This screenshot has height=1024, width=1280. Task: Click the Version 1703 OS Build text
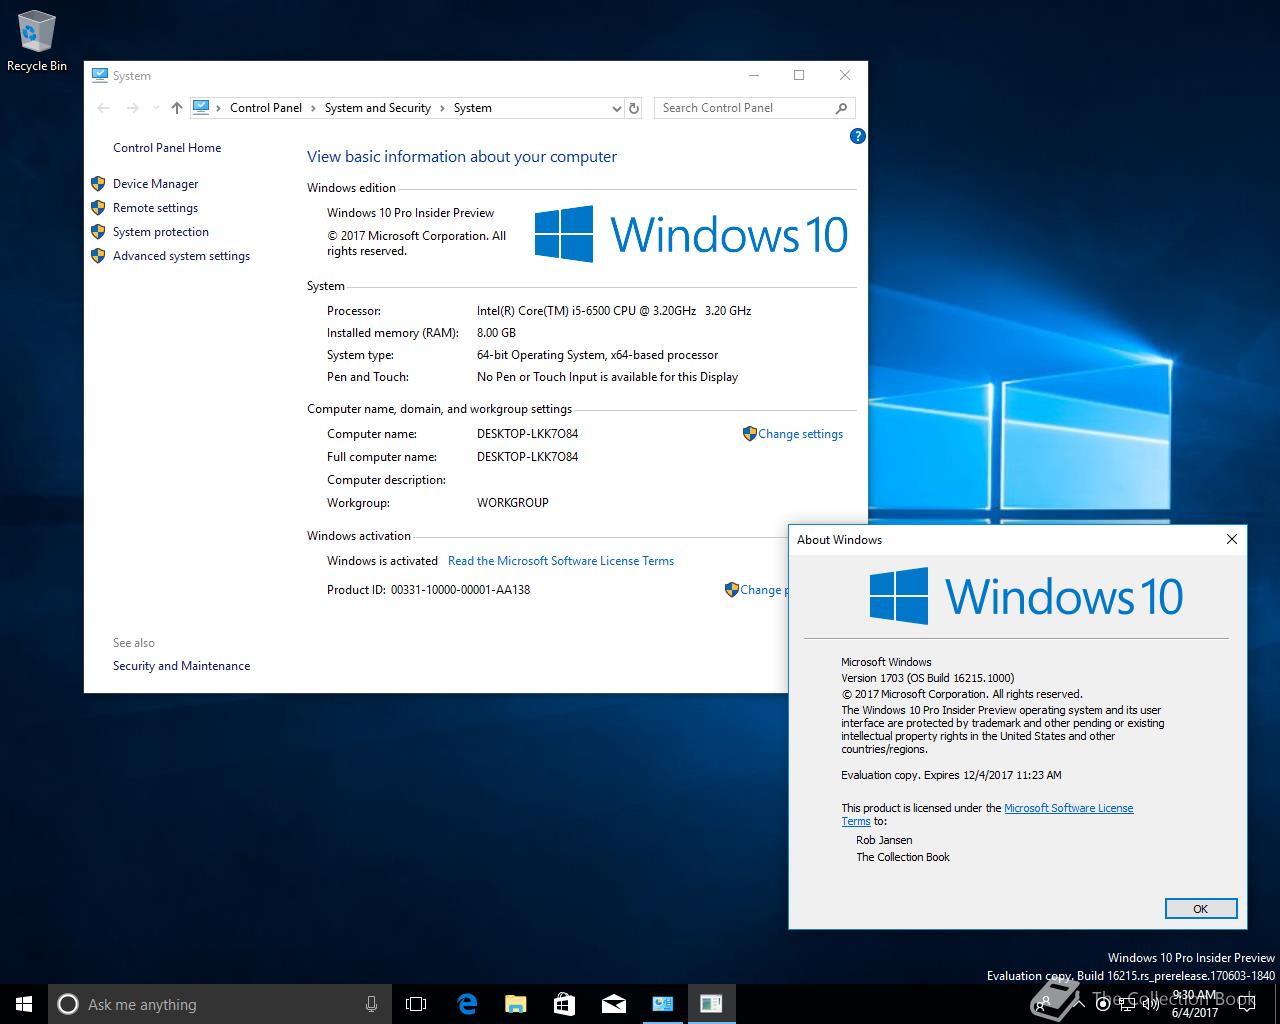927,678
